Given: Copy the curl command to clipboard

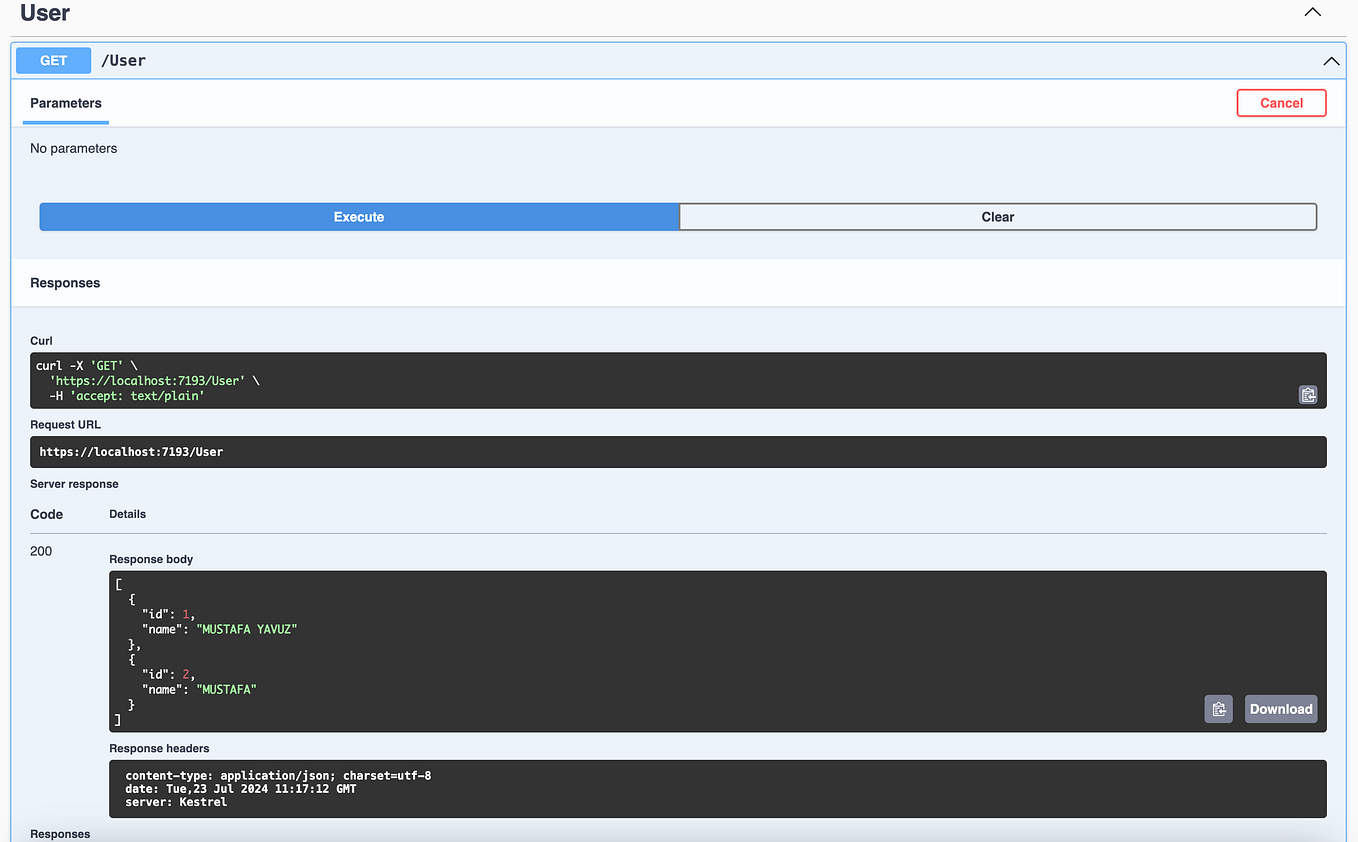Looking at the screenshot, I should click(x=1308, y=394).
